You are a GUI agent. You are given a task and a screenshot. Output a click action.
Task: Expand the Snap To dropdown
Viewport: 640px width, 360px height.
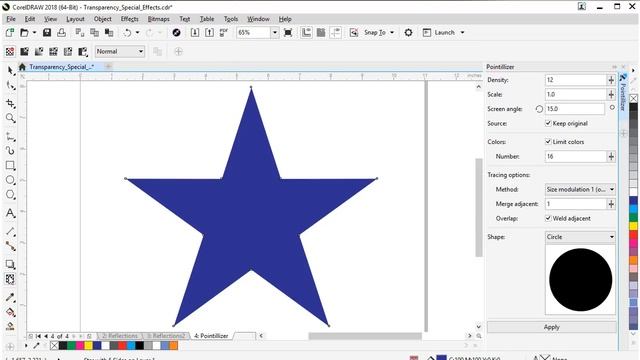(392, 33)
